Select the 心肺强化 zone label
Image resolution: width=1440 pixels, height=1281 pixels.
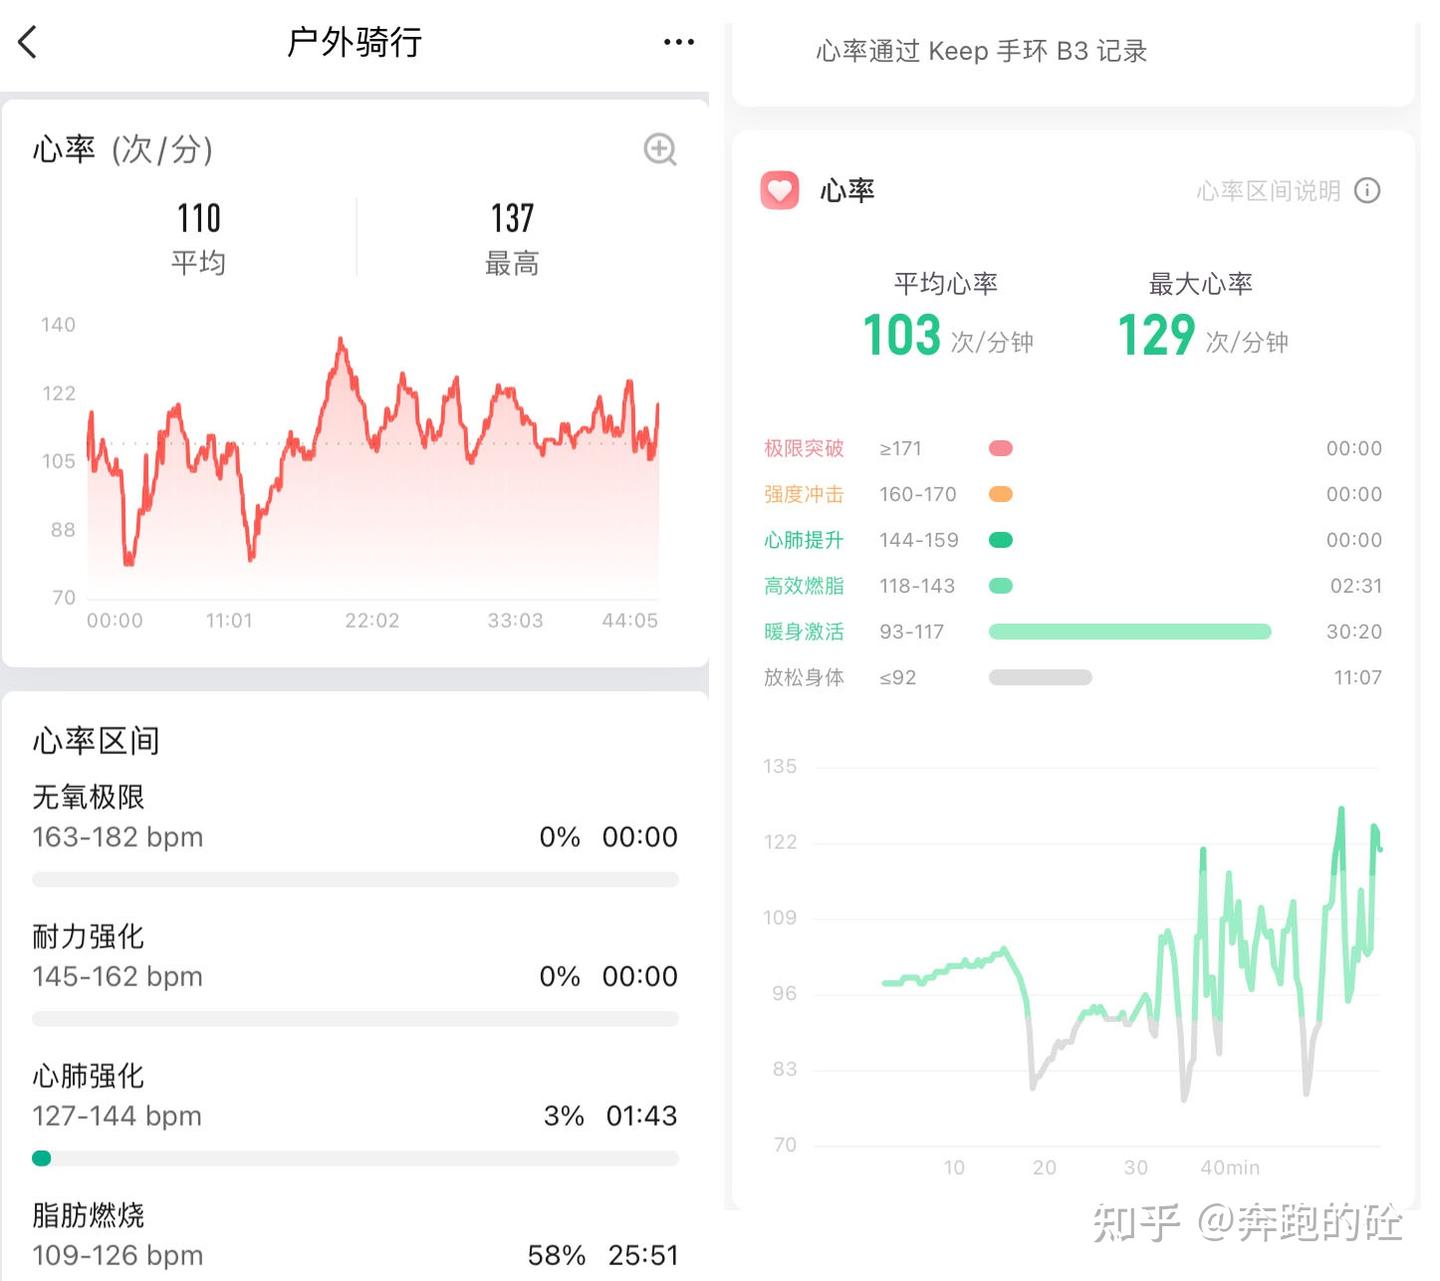[88, 1076]
